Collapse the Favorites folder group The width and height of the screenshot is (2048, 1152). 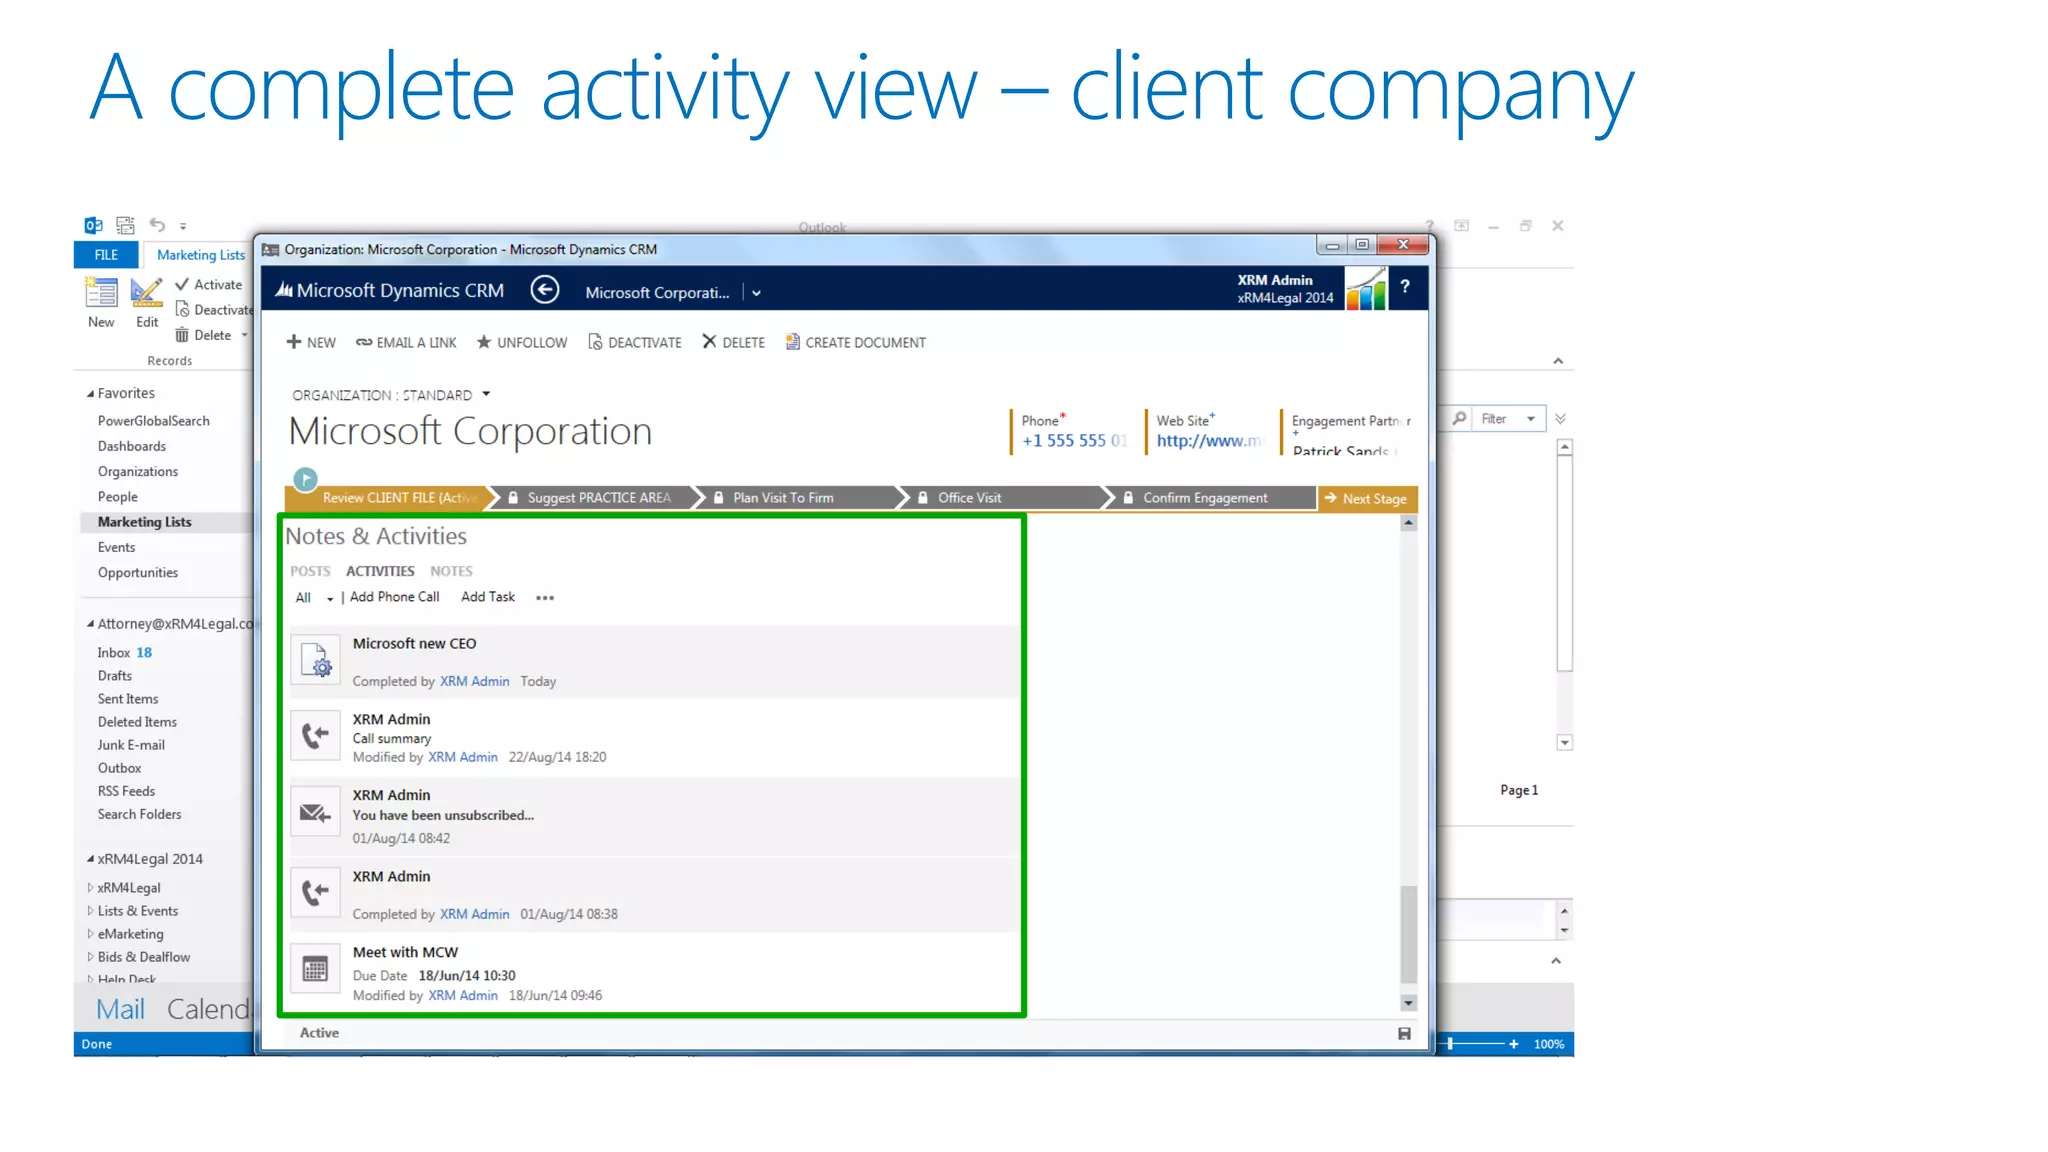point(90,394)
